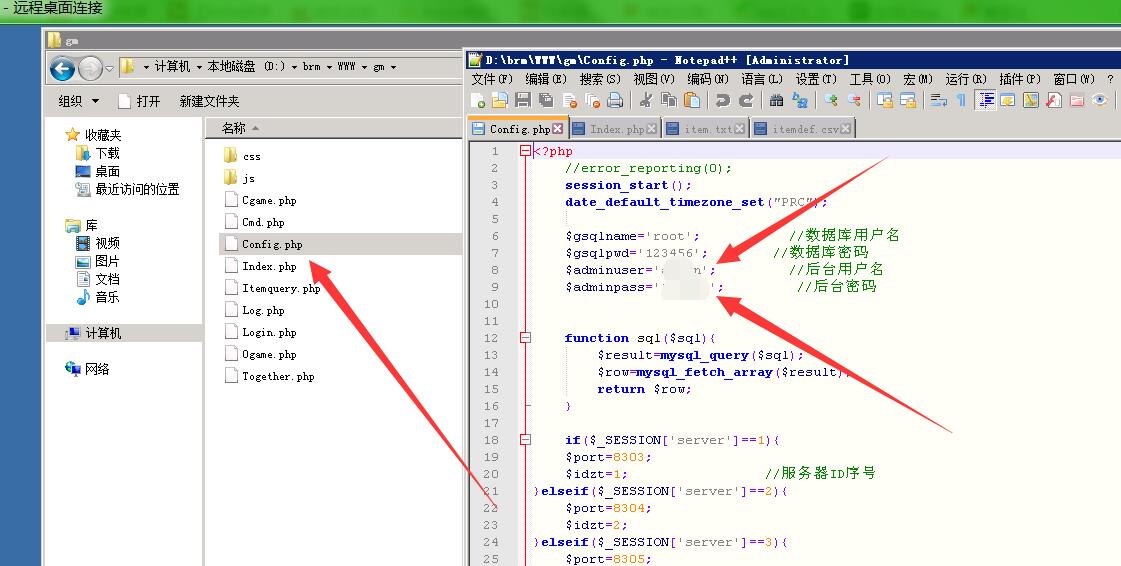Click the New file icon in Notepad++
Image resolution: width=1121 pixels, height=566 pixels.
click(478, 100)
